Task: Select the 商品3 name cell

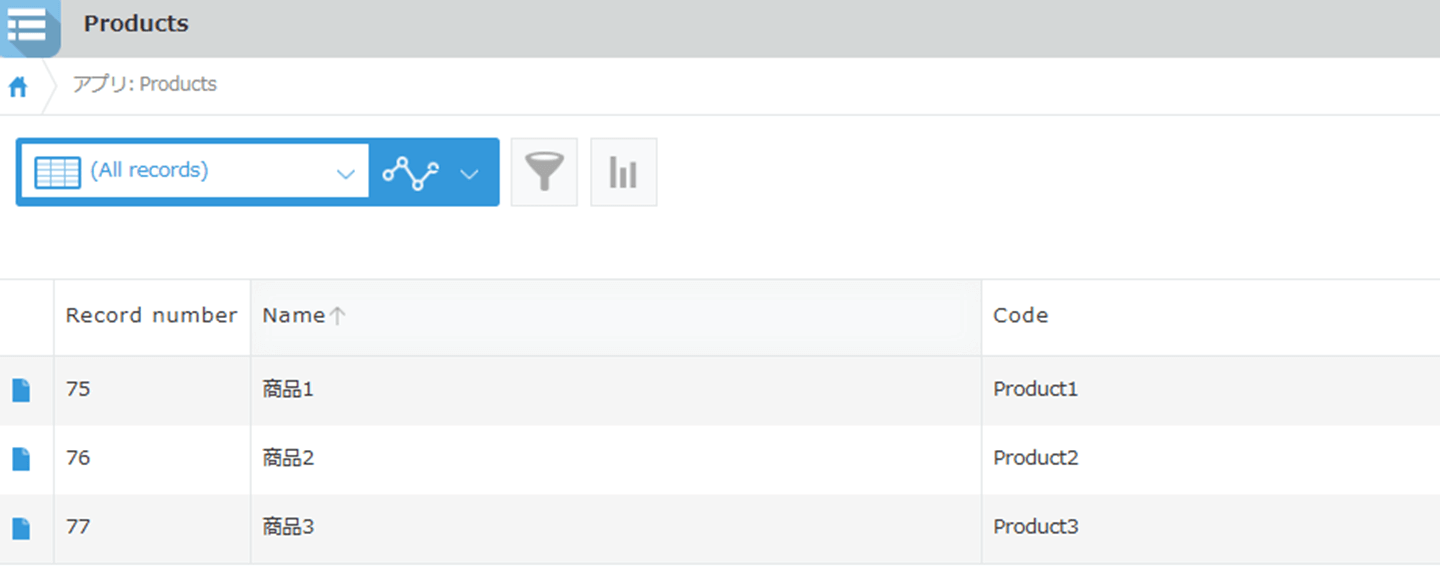Action: 288,527
